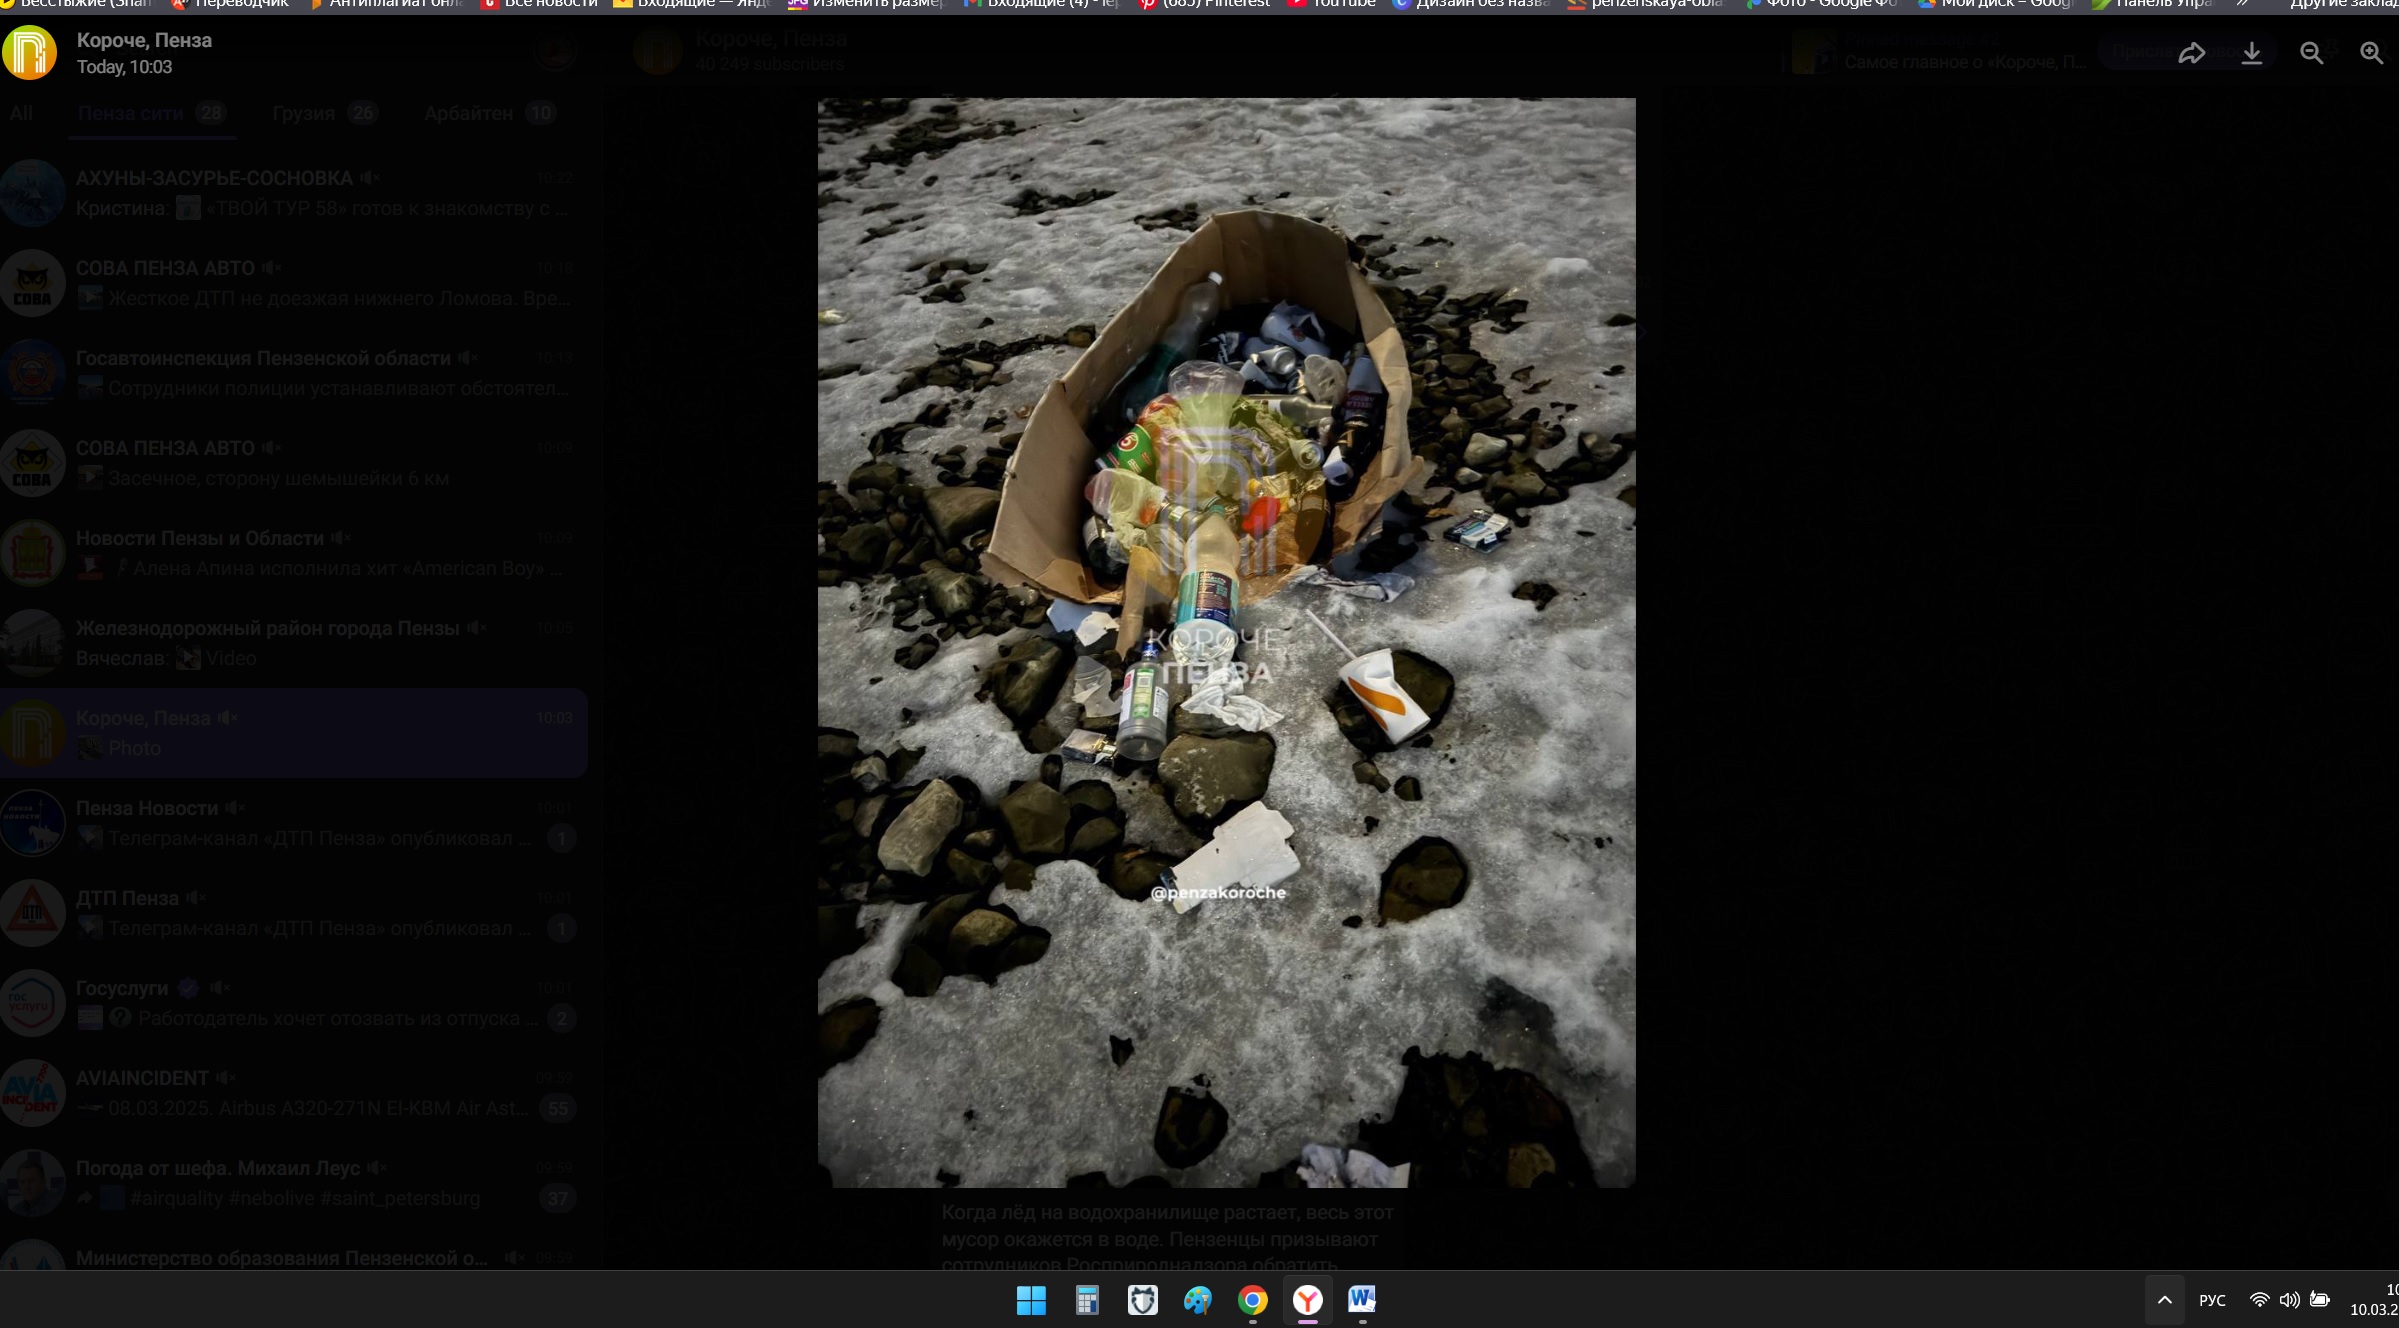Open Calculator from the taskbar
This screenshot has height=1328, width=2399.
[x=1086, y=1300]
